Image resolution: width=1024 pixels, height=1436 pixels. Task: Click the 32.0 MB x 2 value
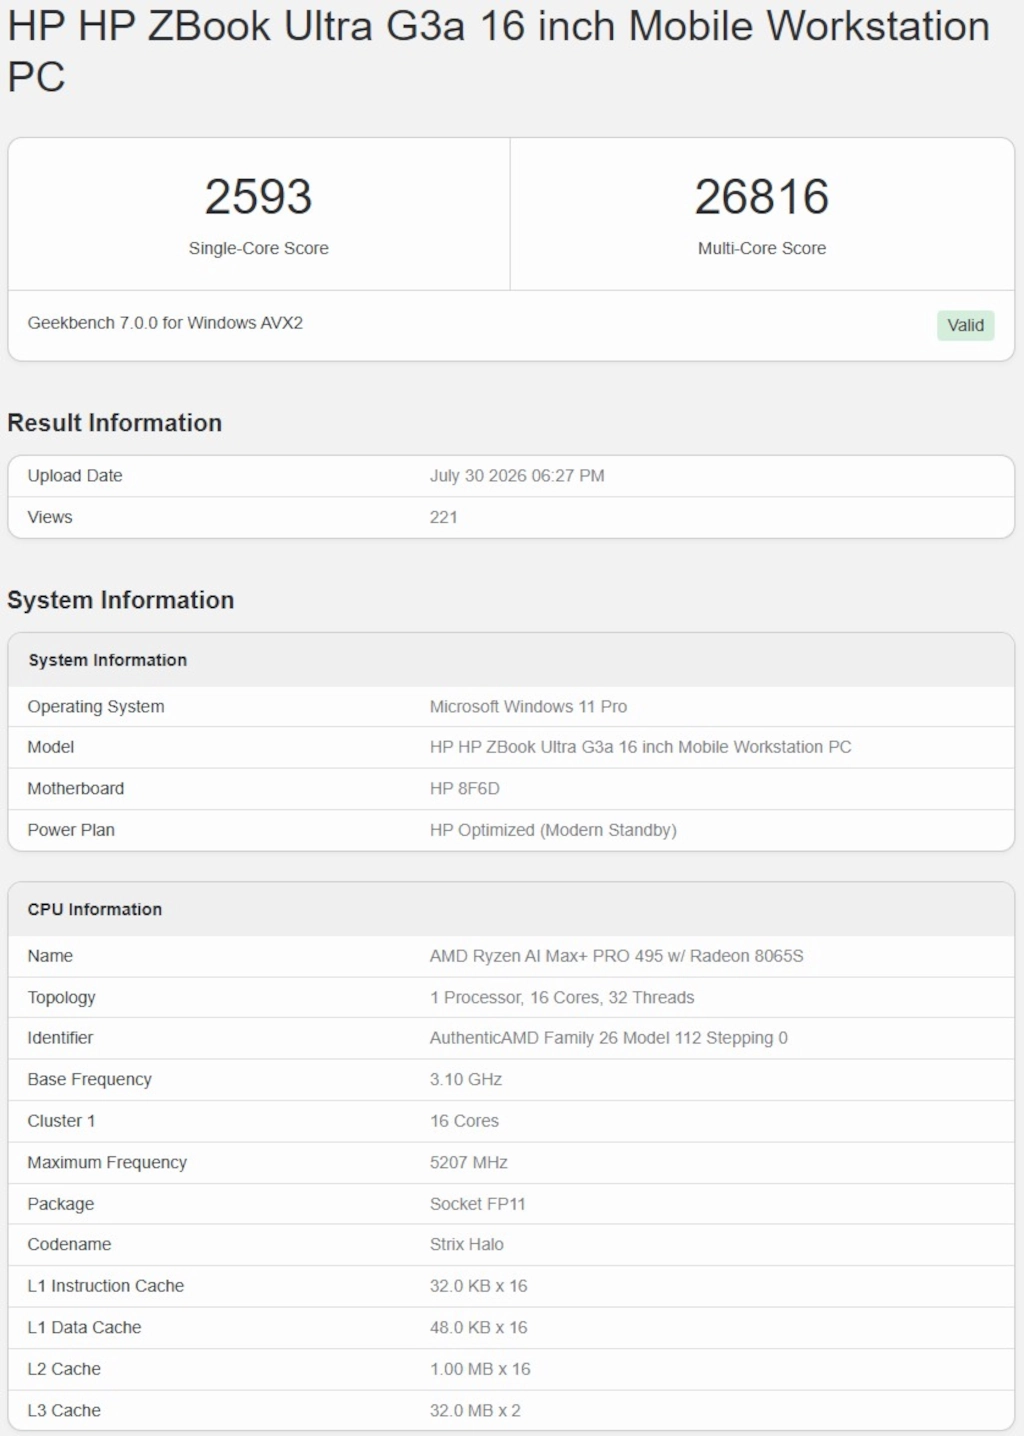[475, 1411]
